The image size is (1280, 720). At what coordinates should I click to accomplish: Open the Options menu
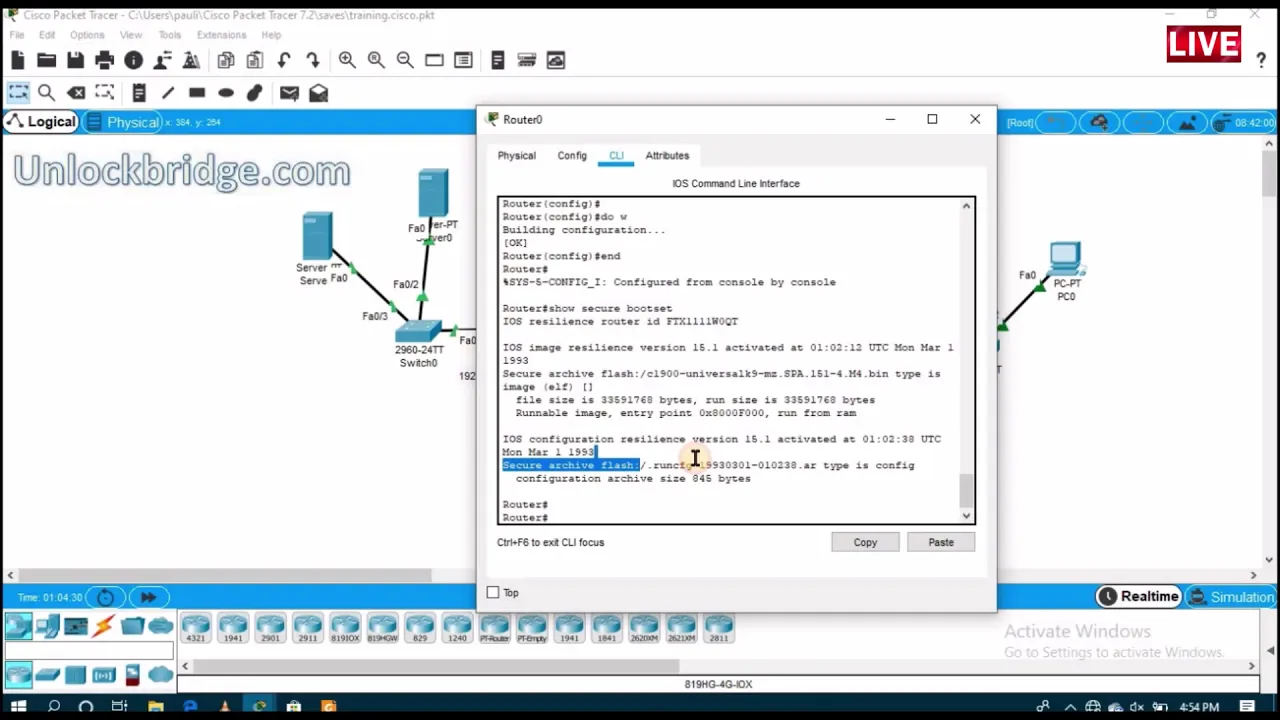[87, 35]
